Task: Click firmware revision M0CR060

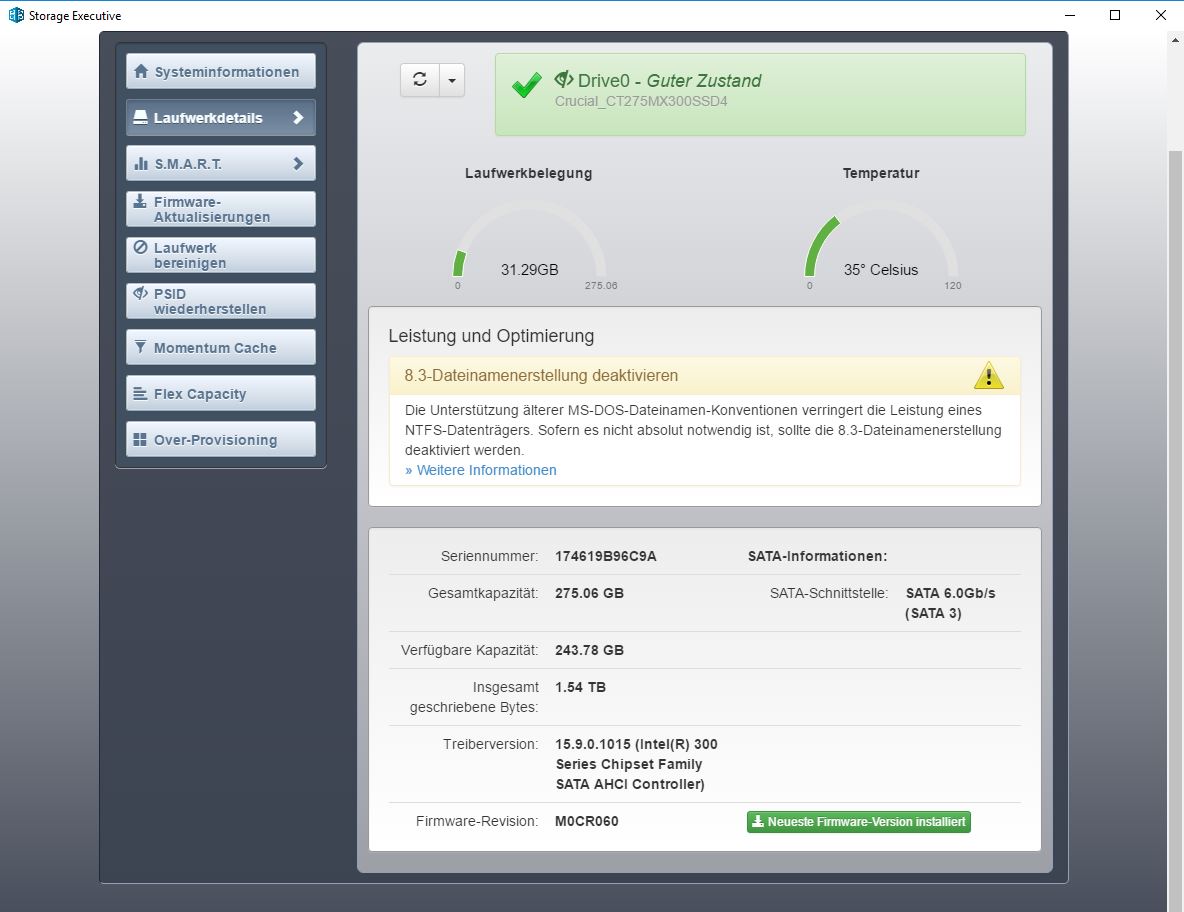Action: pyautogui.click(x=587, y=821)
